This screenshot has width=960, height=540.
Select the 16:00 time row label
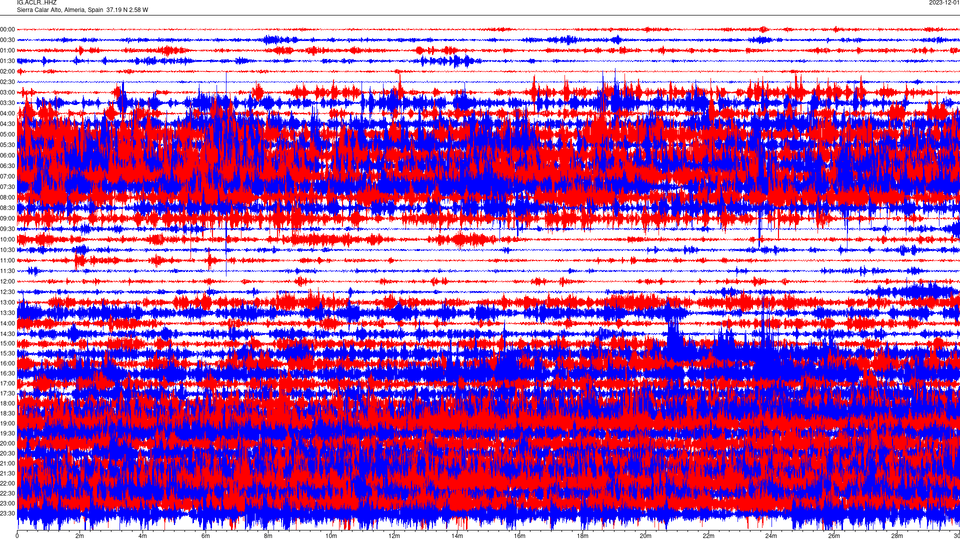click(x=7, y=364)
